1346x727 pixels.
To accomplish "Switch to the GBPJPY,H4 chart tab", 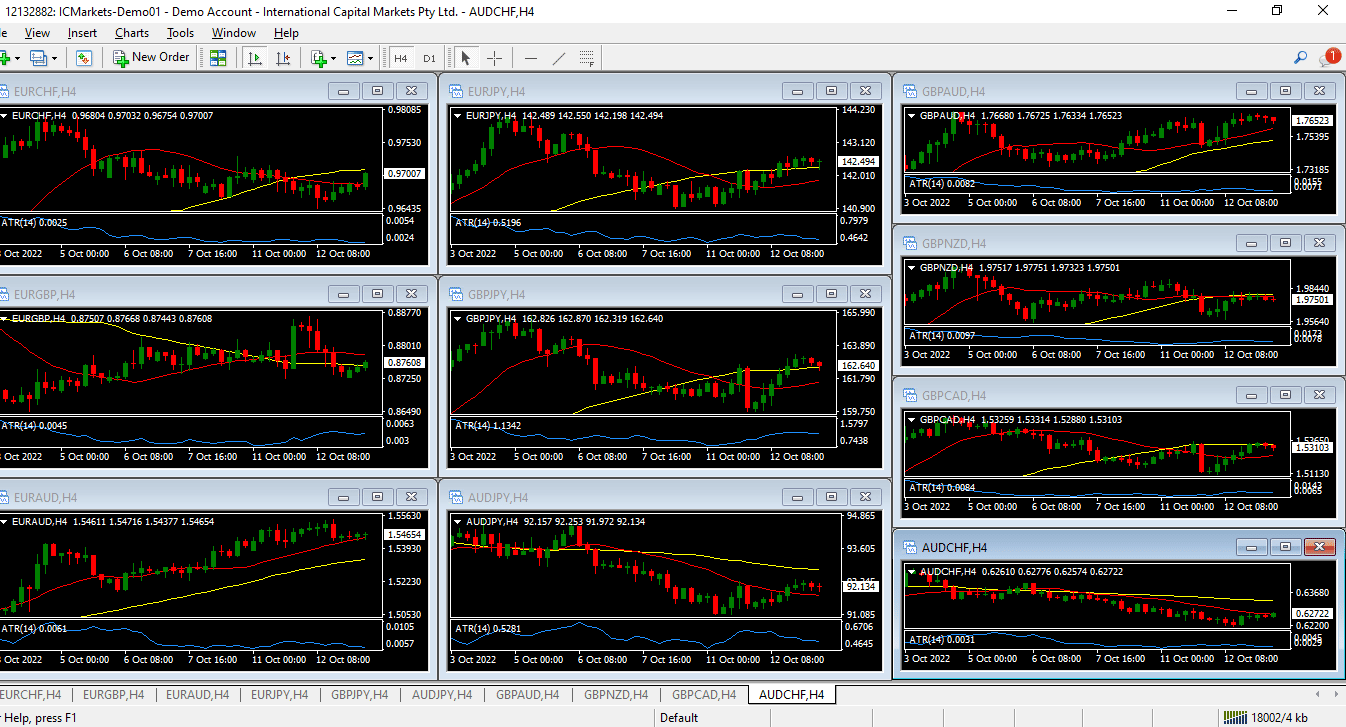I will tap(359, 694).
